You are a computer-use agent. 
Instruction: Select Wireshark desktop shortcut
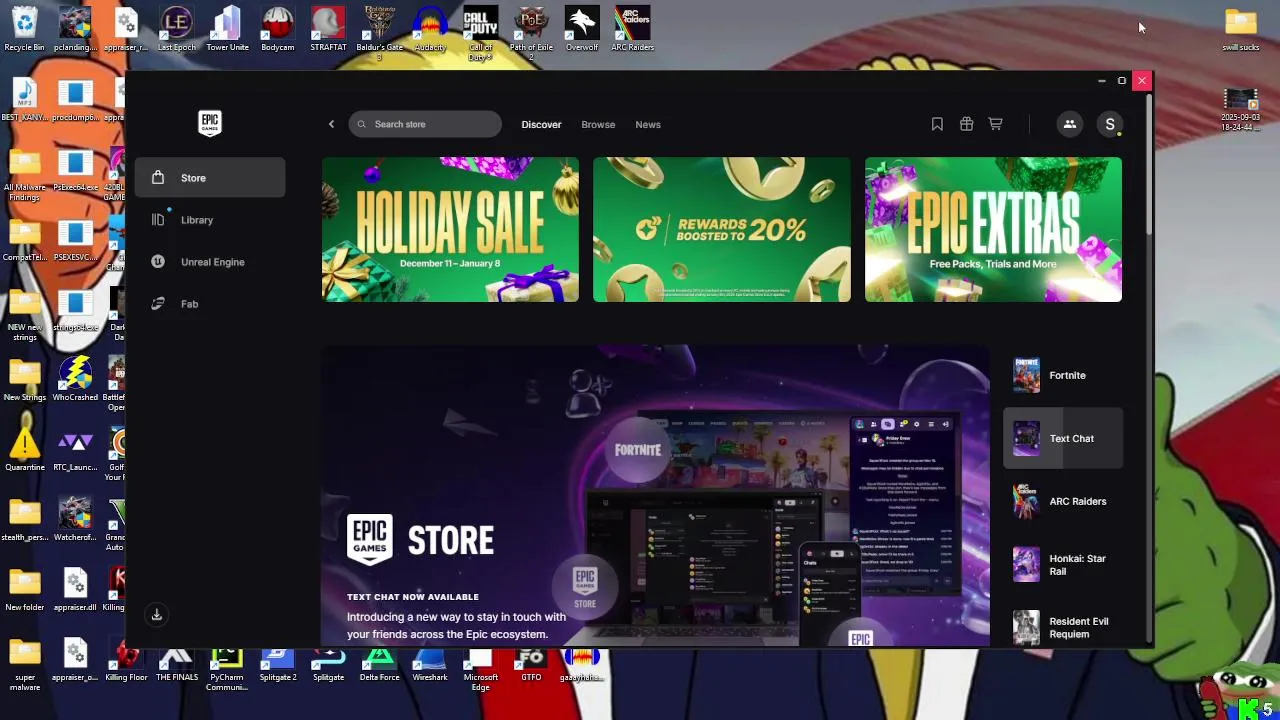(x=430, y=663)
